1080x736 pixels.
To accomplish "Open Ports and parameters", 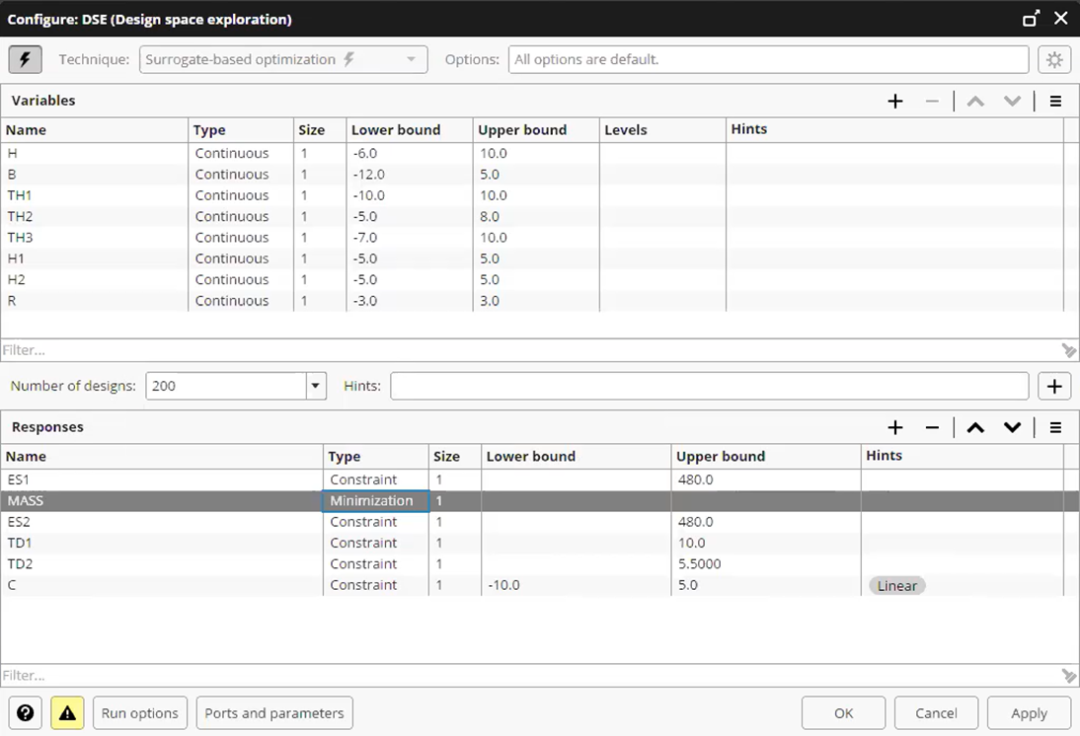I will point(274,713).
